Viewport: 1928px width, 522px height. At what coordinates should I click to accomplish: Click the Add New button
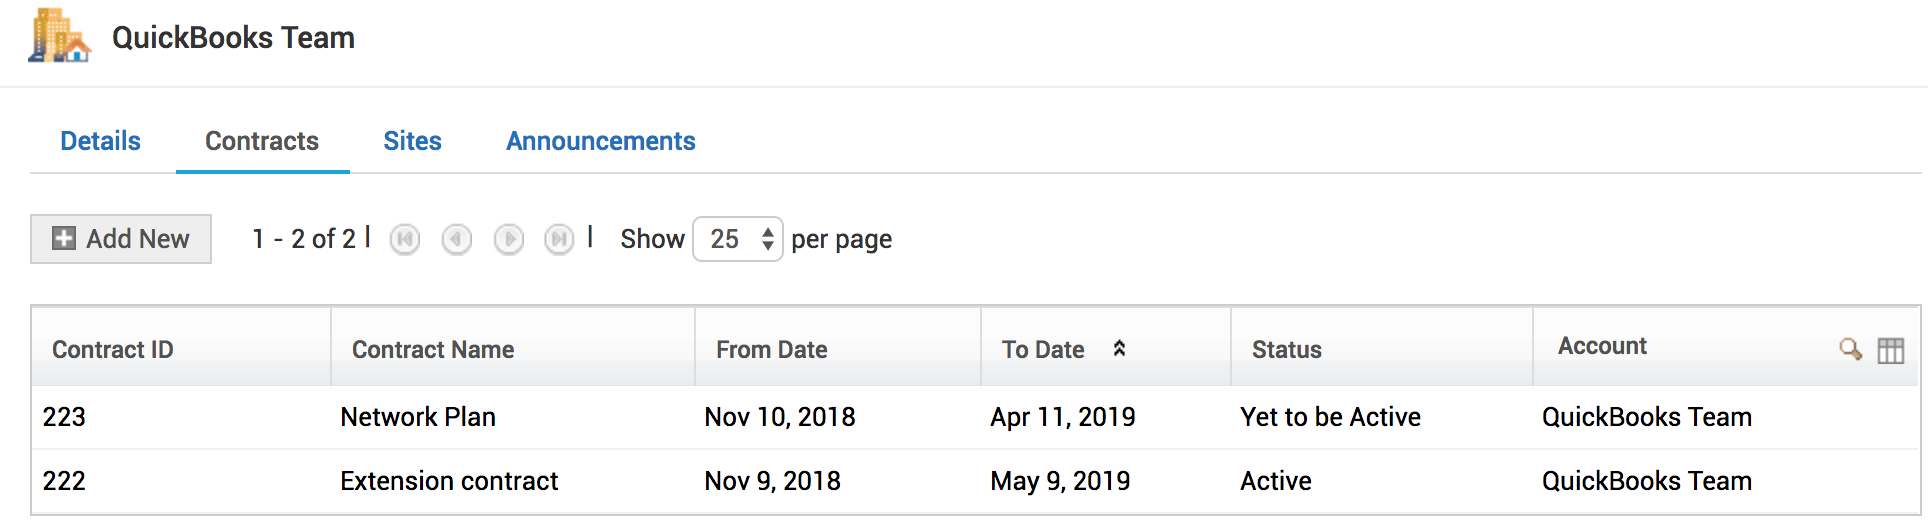[121, 239]
